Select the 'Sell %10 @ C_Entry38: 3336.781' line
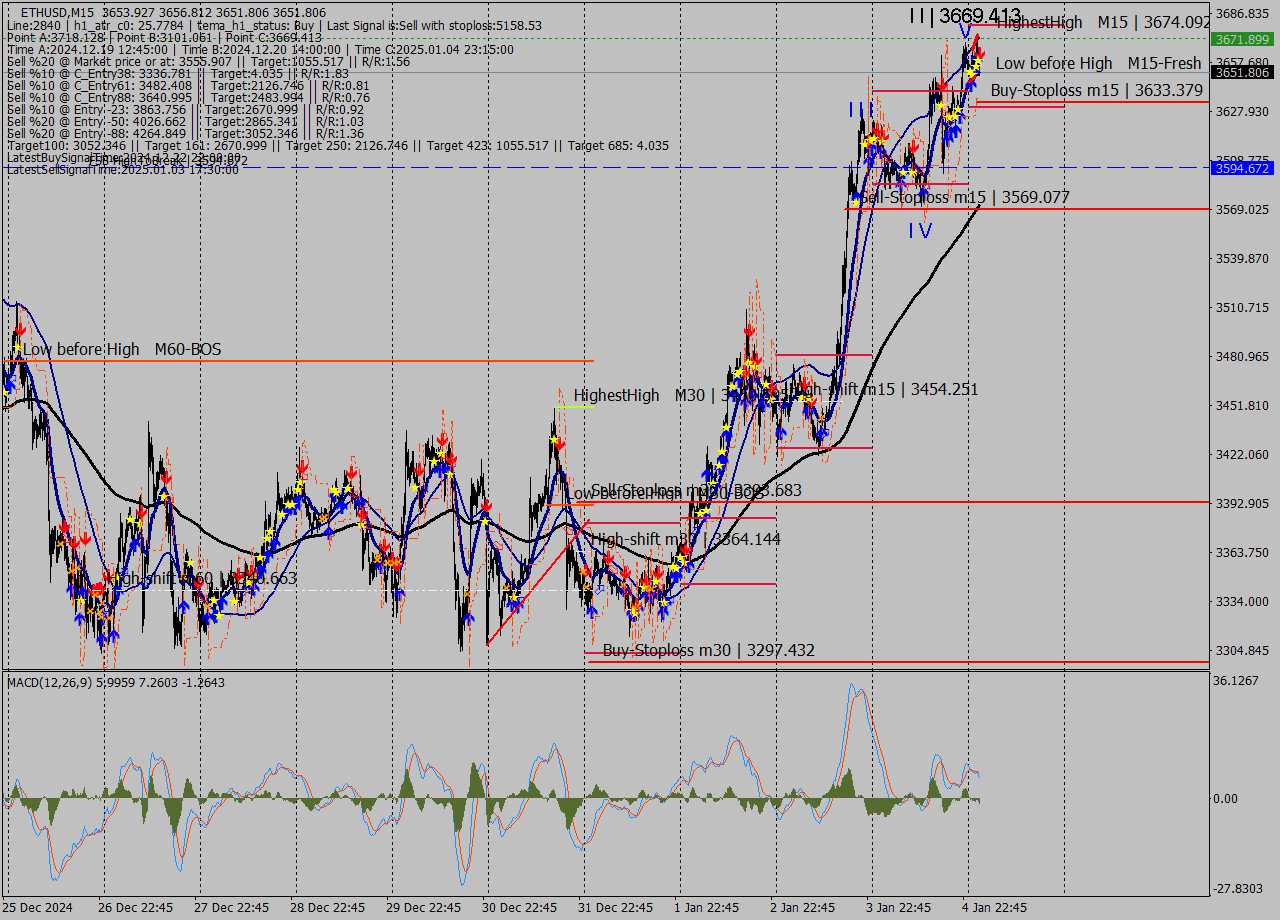 [177, 73]
